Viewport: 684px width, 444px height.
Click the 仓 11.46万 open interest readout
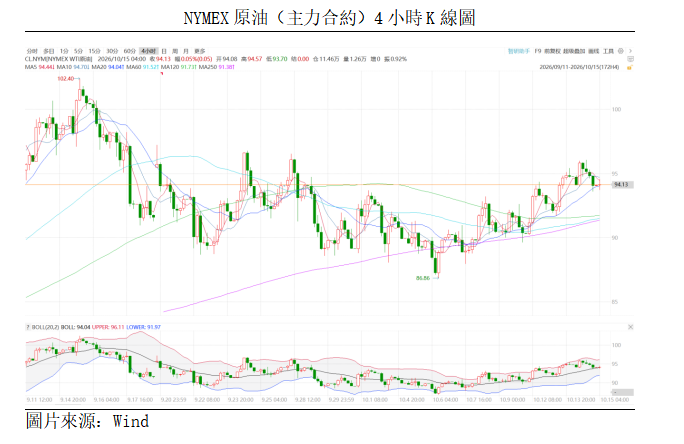[x=326, y=59]
